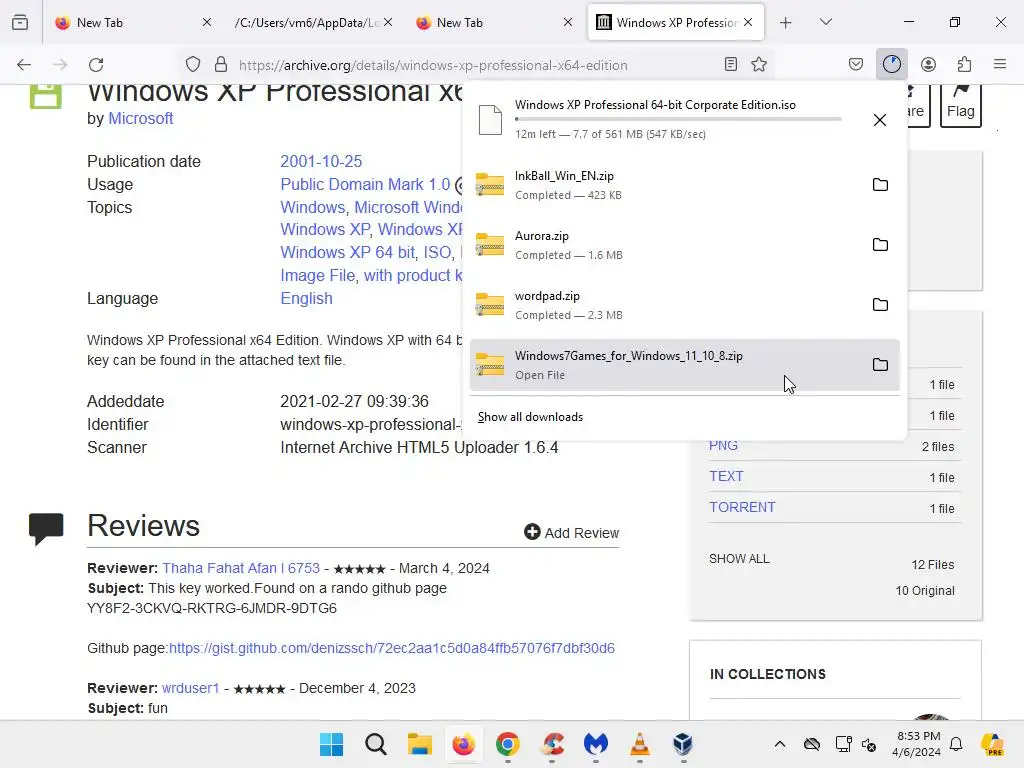
Task: Open Public Domain Mark 1.0 link
Action: [x=365, y=184]
